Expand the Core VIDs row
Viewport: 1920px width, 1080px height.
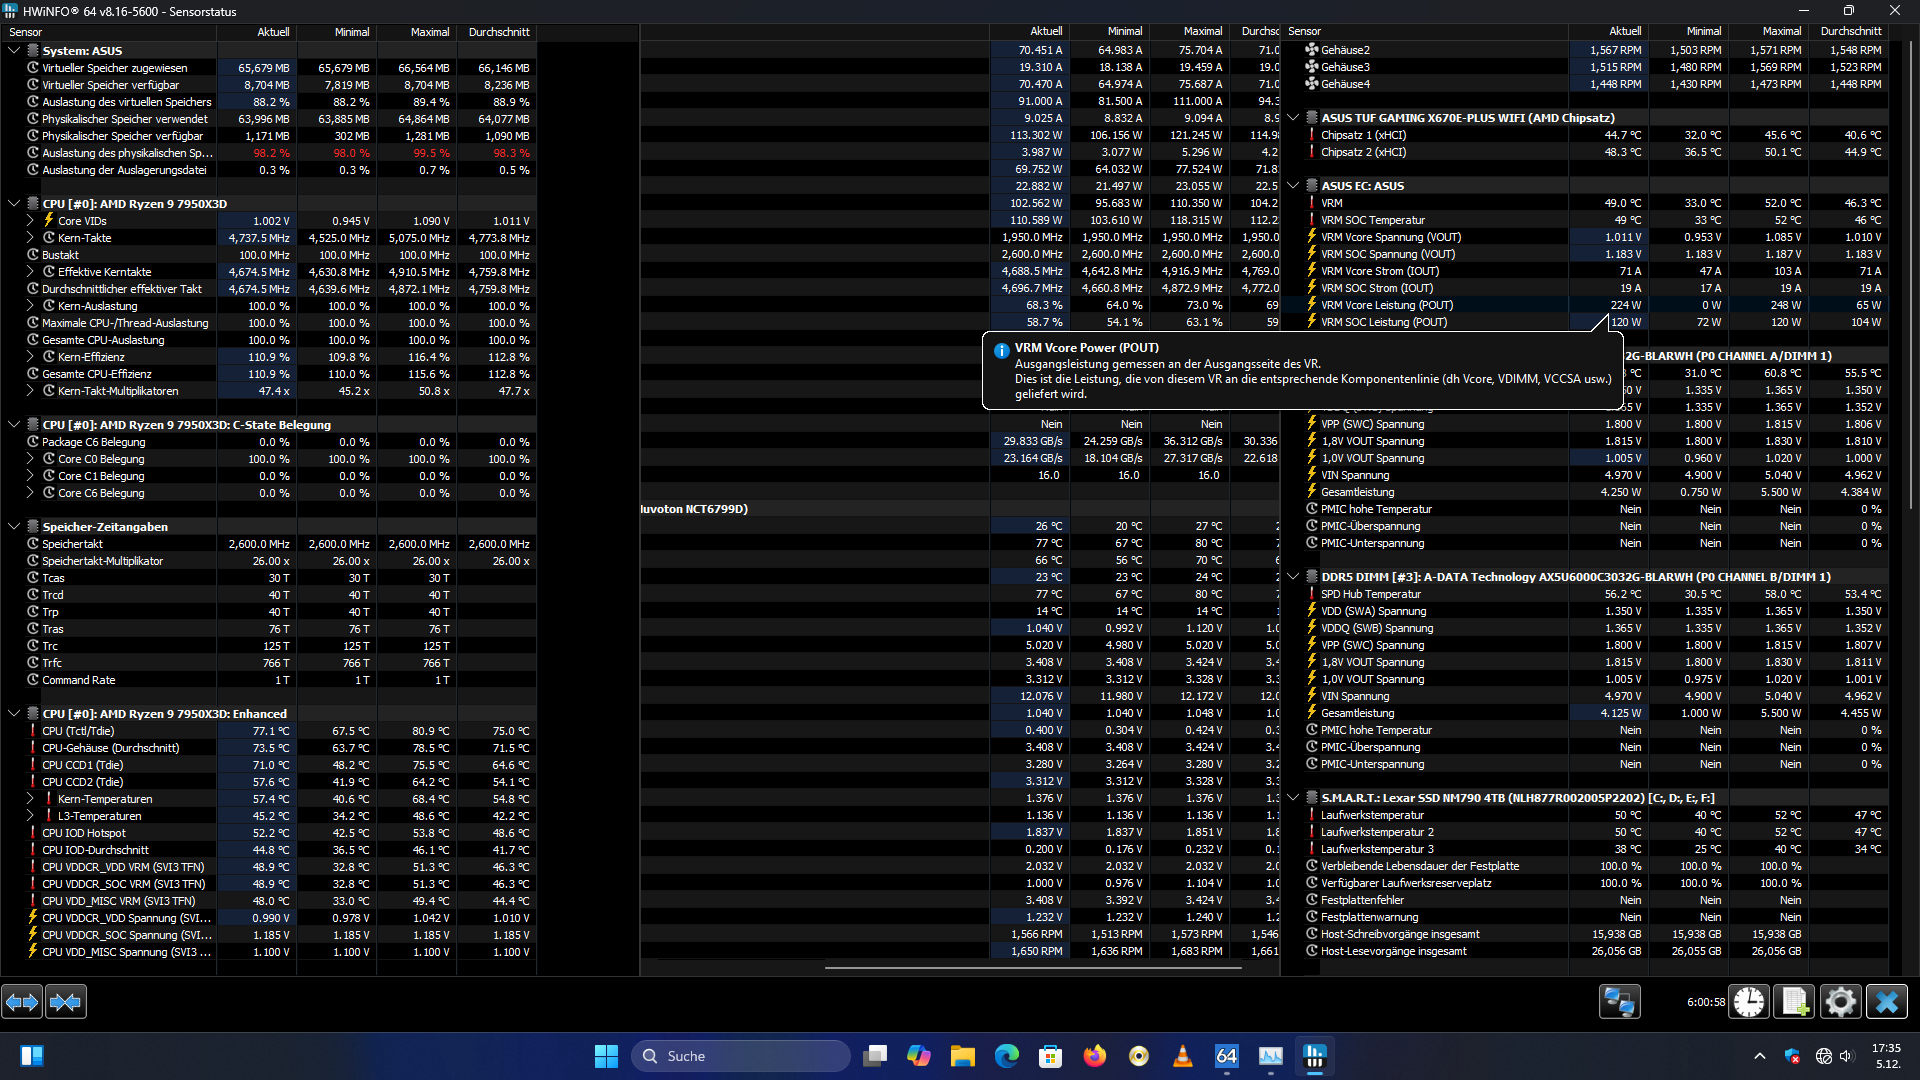pyautogui.click(x=30, y=221)
